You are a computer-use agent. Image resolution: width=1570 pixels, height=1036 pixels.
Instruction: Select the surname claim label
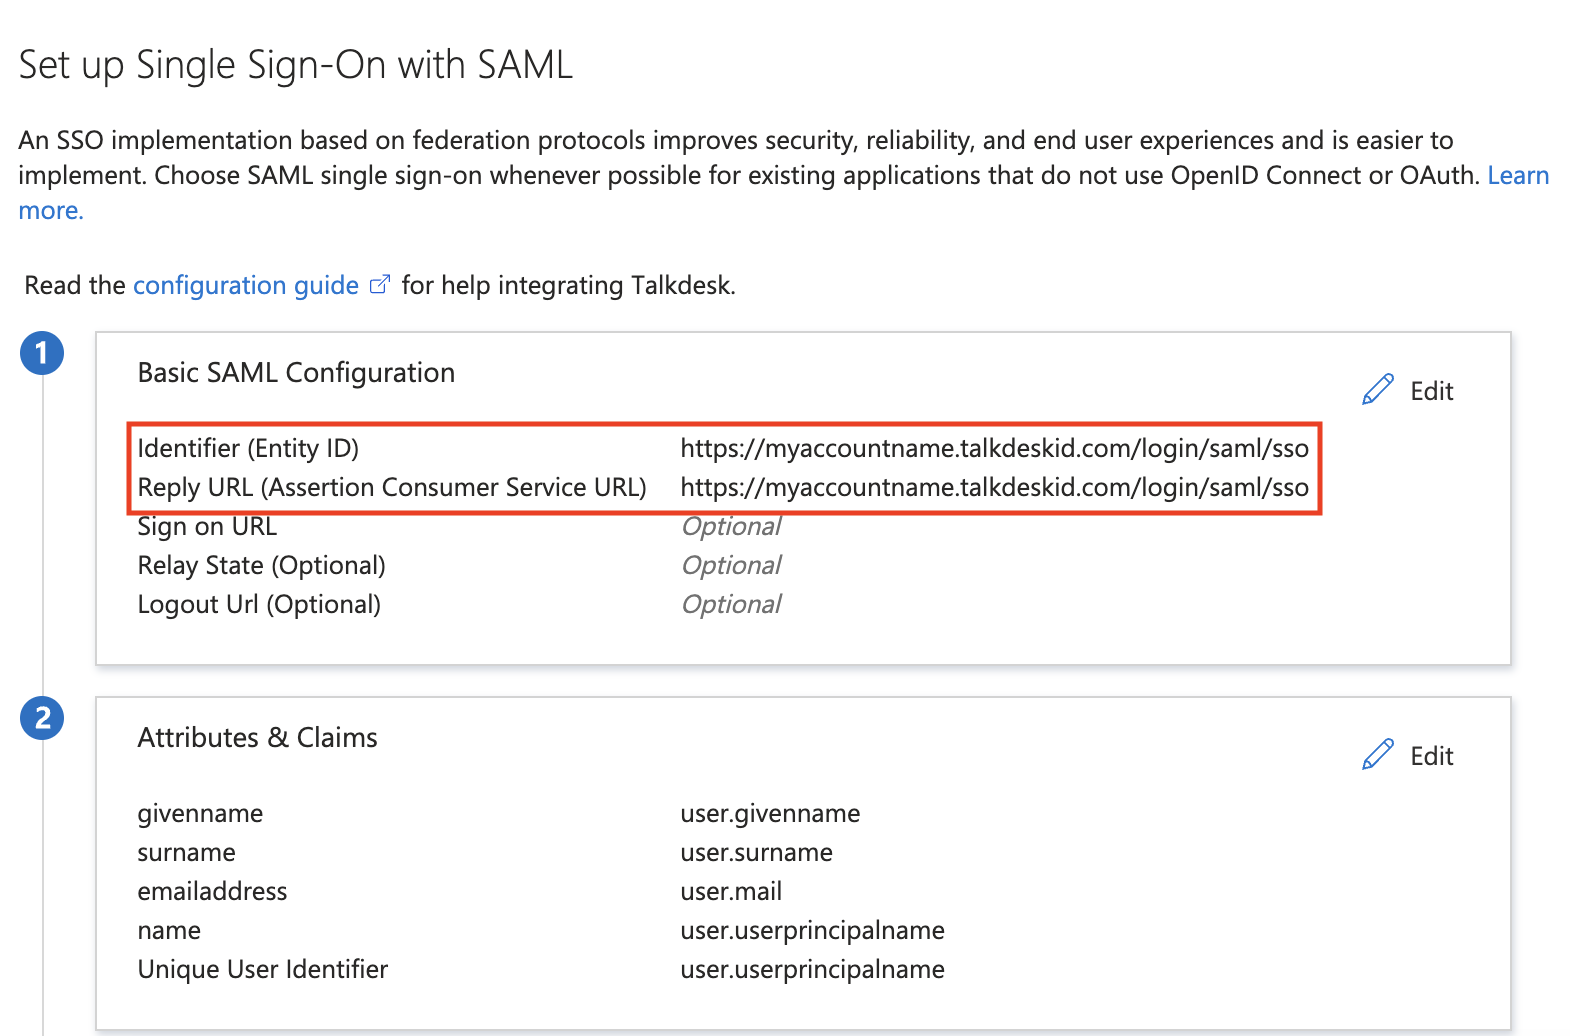coord(186,852)
